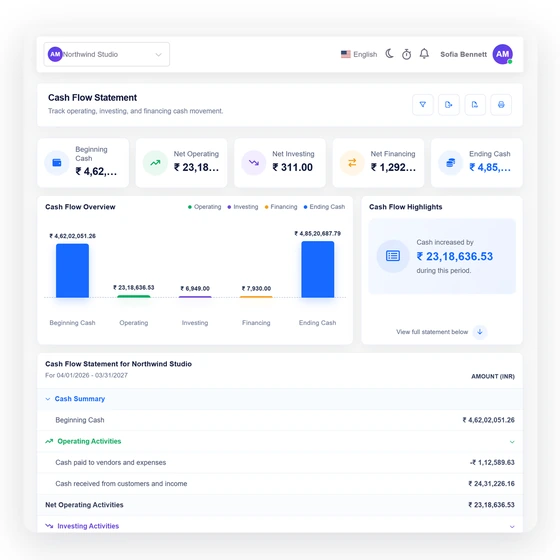Print the cash flow statement

501,105
